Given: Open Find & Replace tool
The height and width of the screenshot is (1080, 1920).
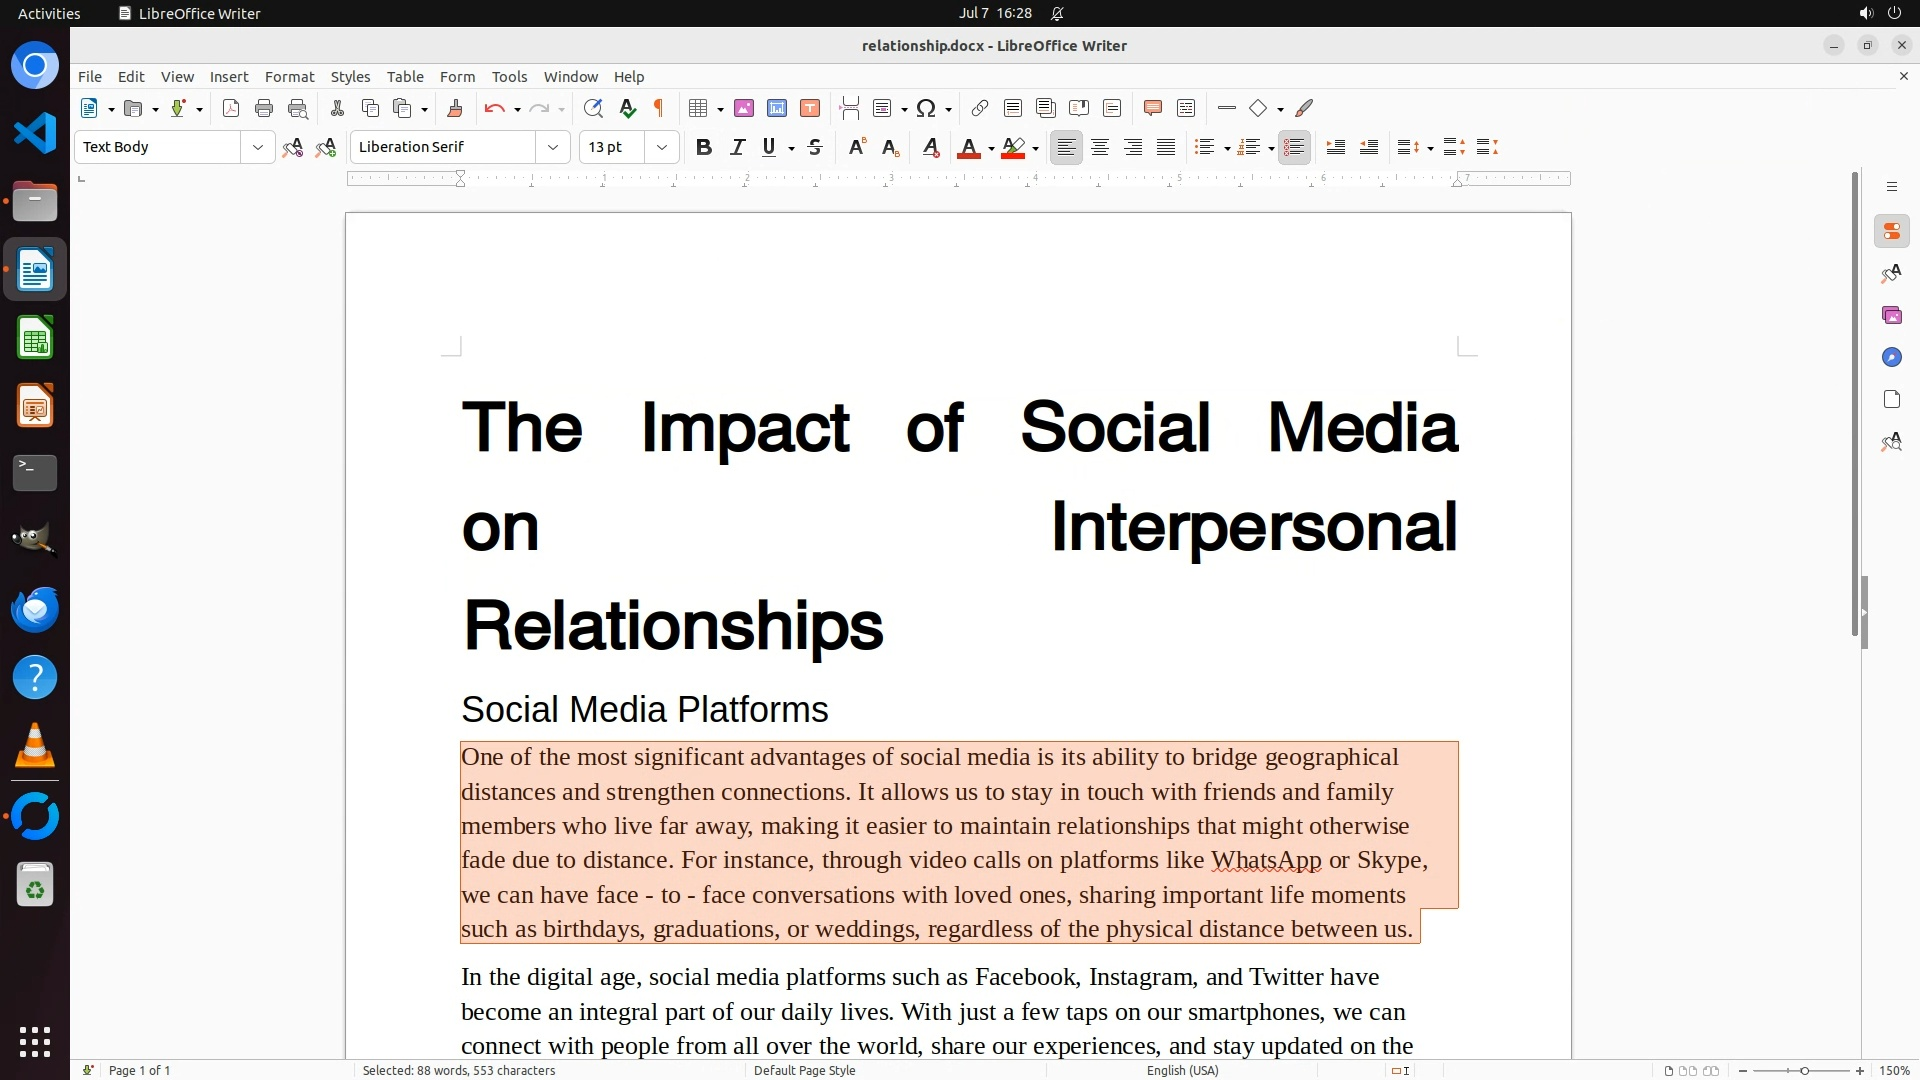Looking at the screenshot, I should point(593,108).
